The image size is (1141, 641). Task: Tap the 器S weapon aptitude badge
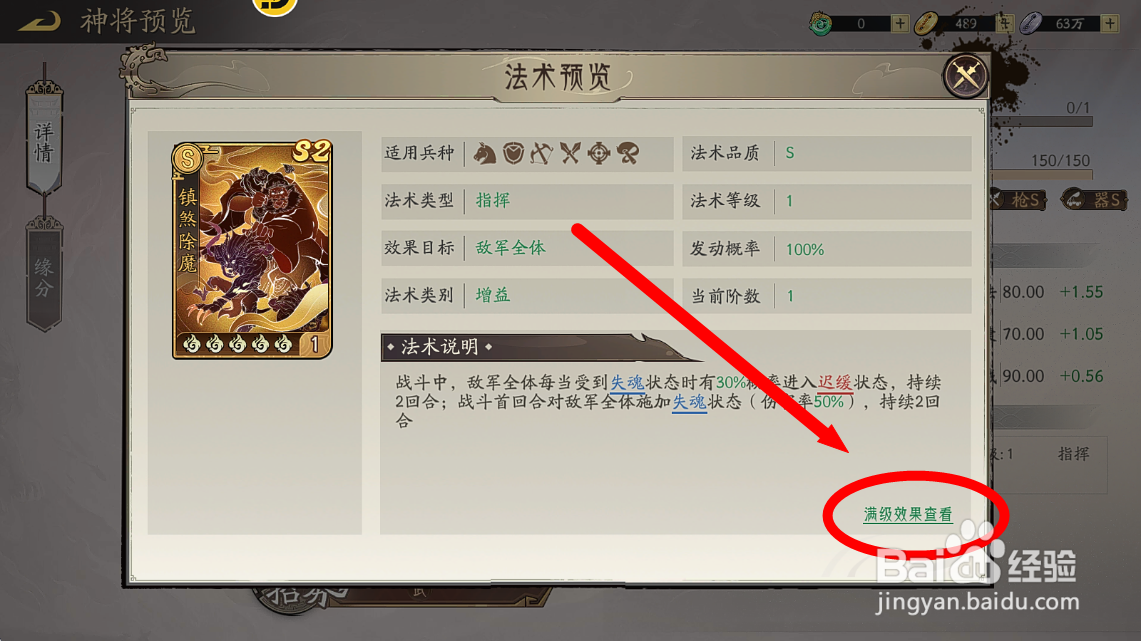tap(1093, 199)
